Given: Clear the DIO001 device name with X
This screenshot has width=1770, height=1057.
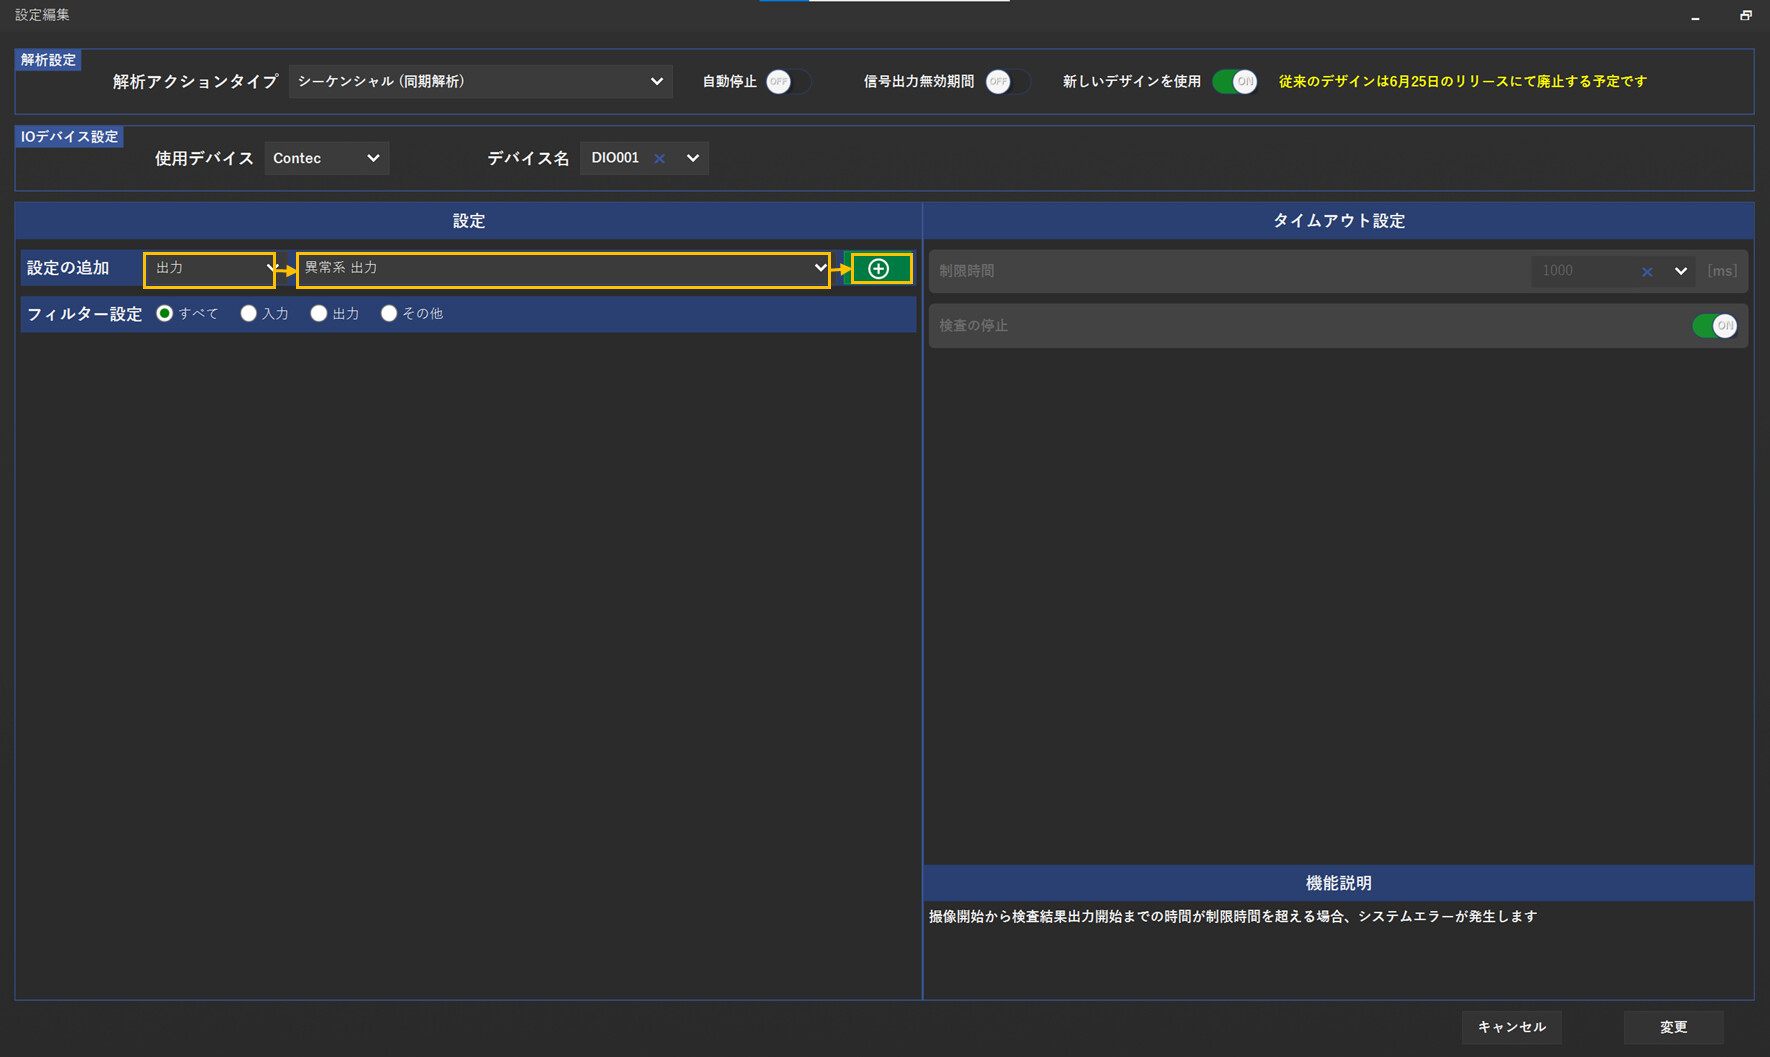Looking at the screenshot, I should [x=659, y=158].
